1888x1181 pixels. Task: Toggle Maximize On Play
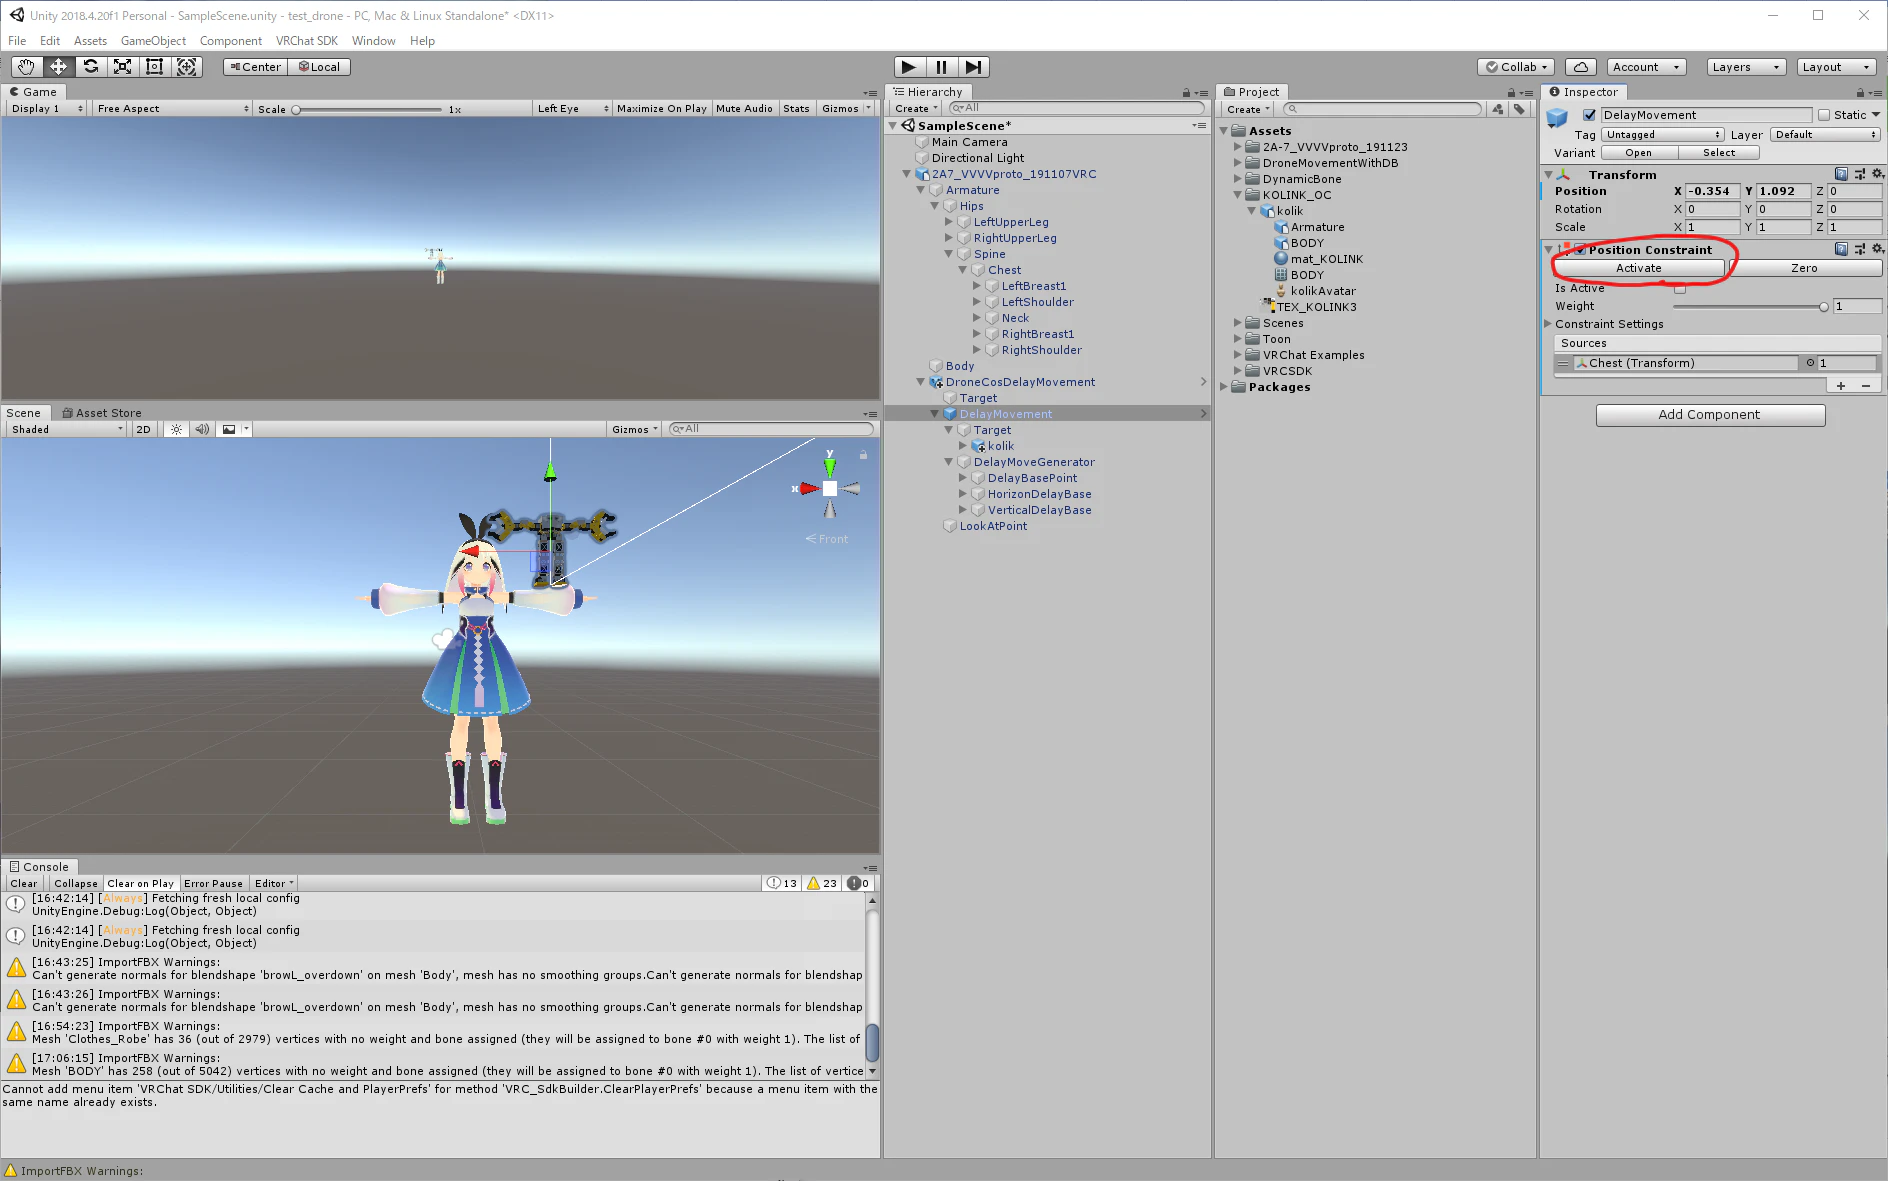(x=661, y=108)
